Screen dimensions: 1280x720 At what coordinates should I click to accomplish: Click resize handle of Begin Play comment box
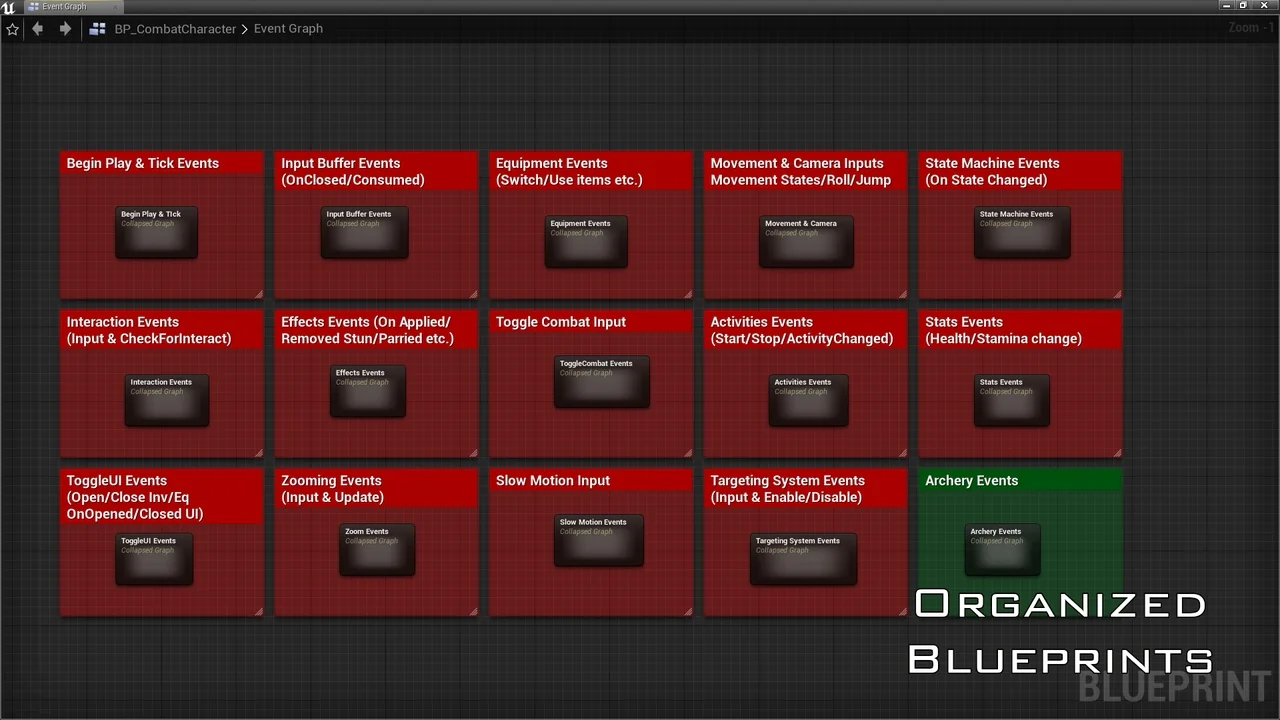(x=258, y=294)
